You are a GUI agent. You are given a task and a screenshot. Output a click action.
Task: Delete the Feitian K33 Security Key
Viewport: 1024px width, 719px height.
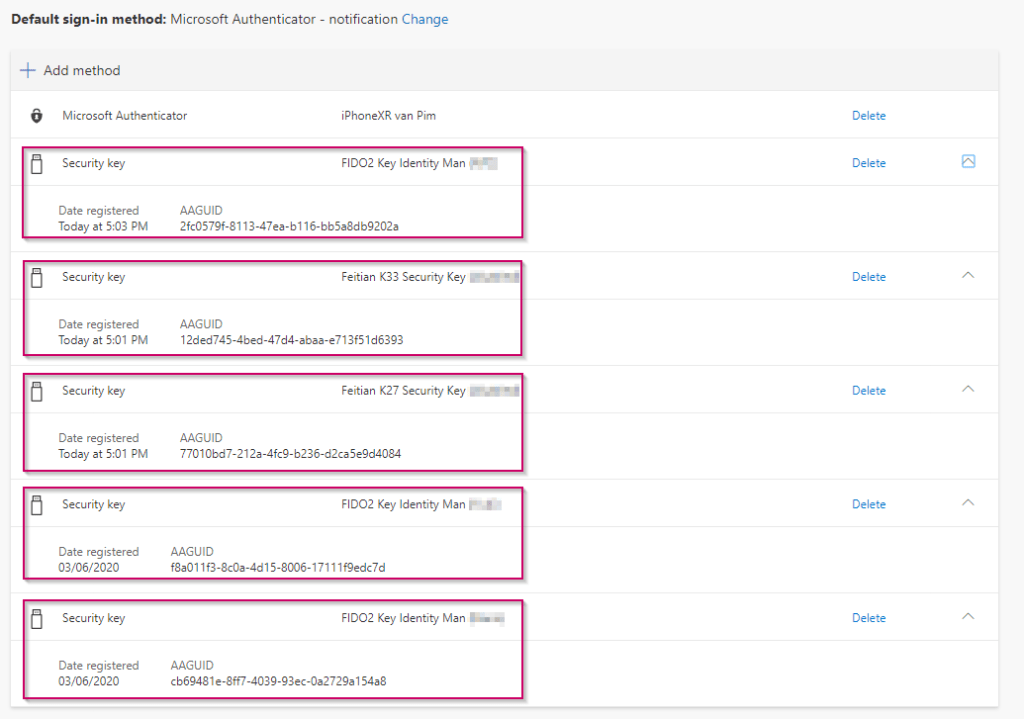pyautogui.click(x=868, y=277)
